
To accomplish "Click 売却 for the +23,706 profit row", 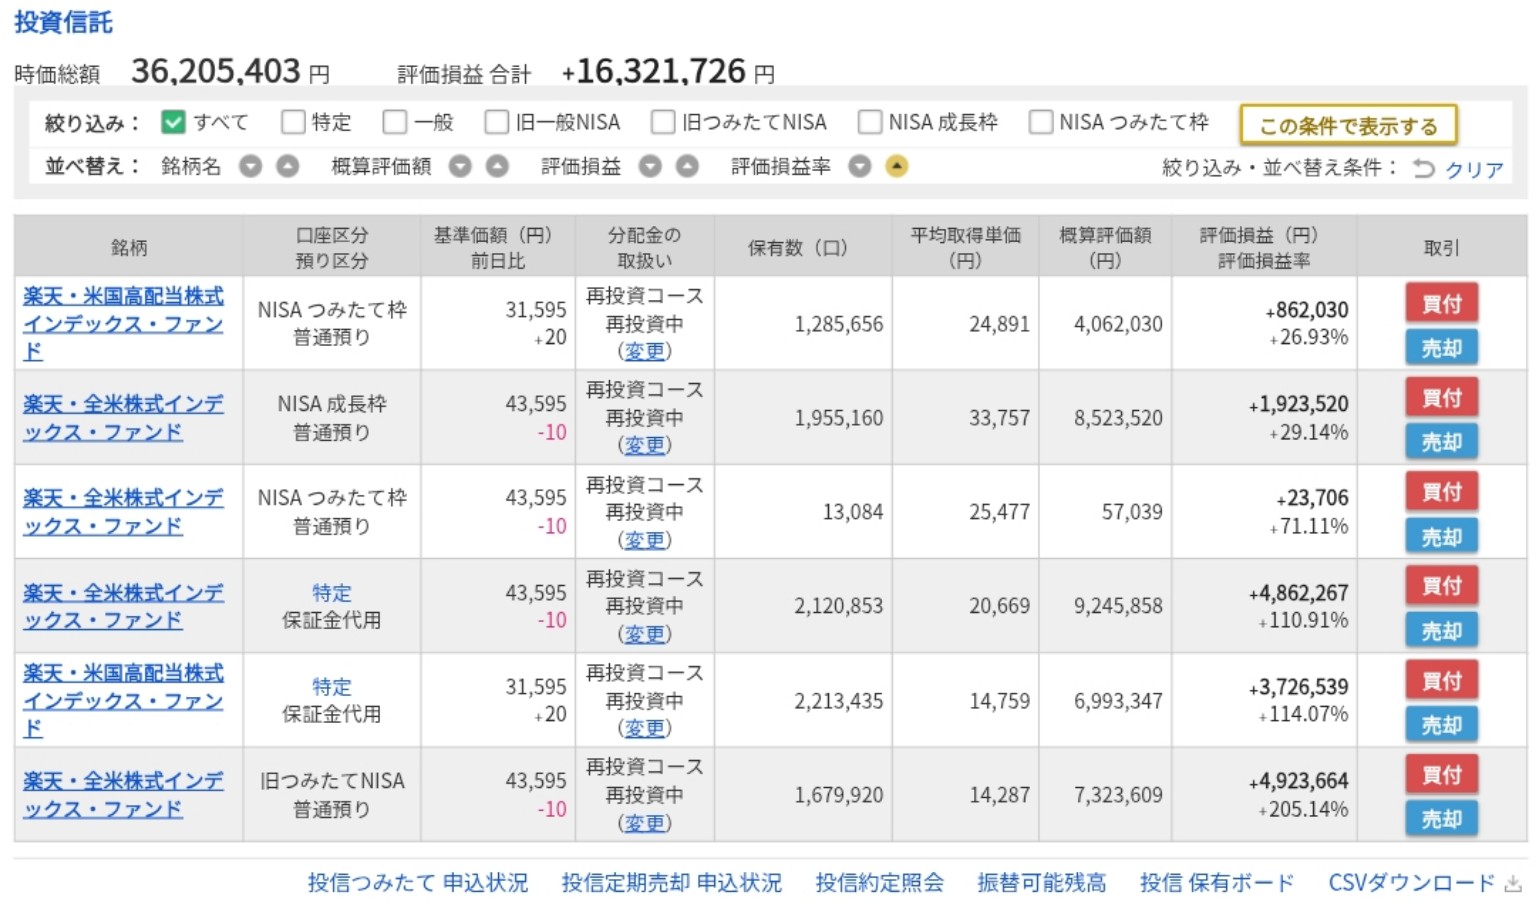I will coord(1441,537).
